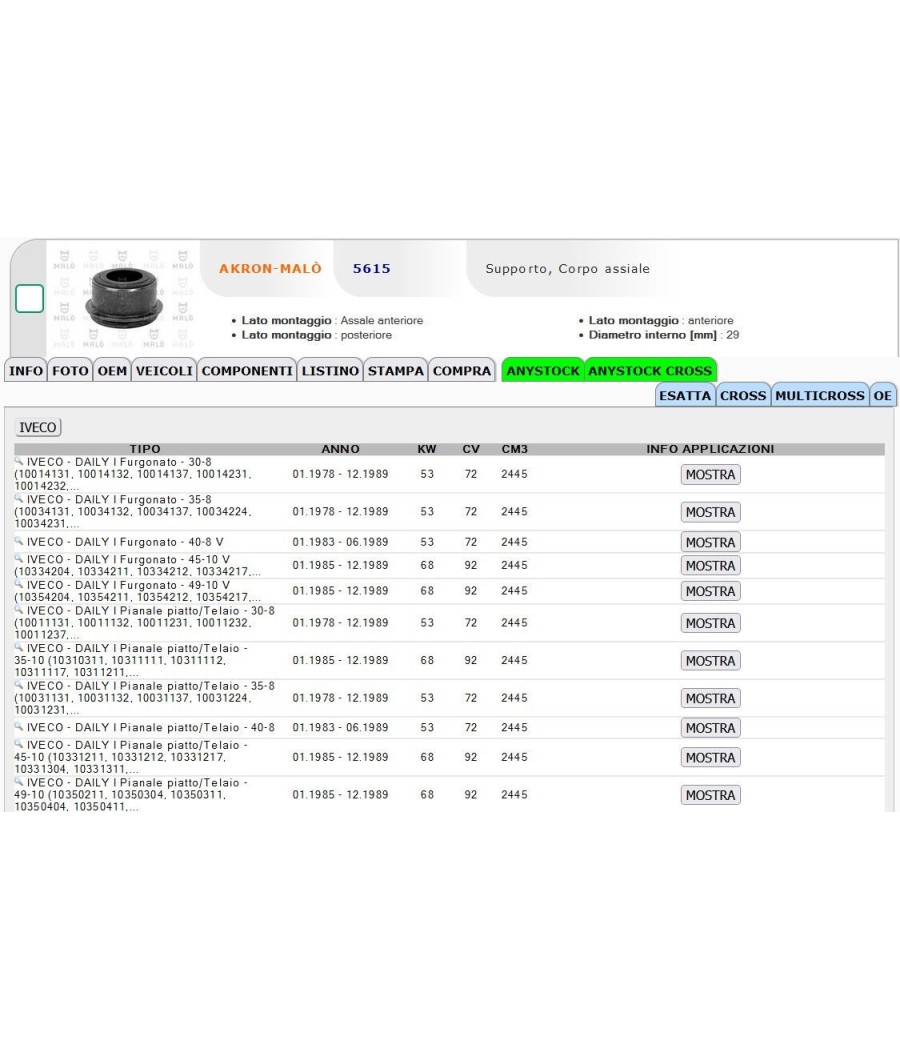Select the OE search tab
This screenshot has width=900, height=1050.
pos(883,395)
